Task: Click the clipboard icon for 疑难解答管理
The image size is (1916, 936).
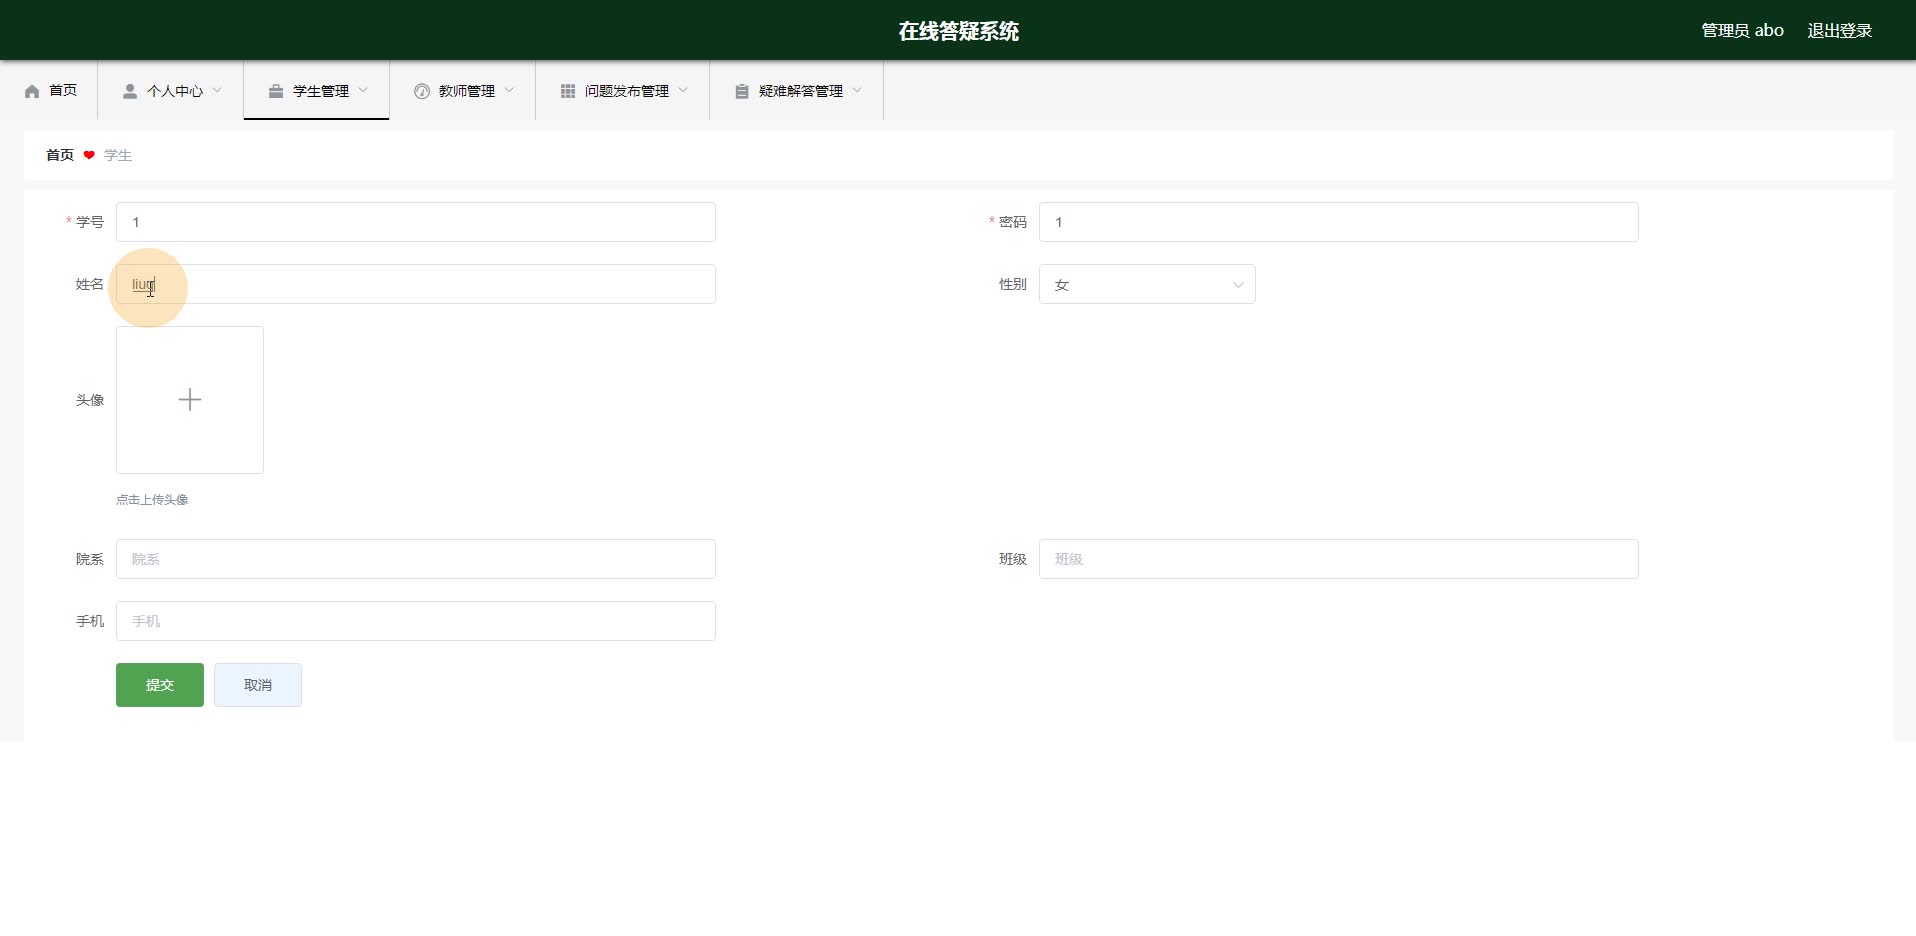Action: coord(742,91)
